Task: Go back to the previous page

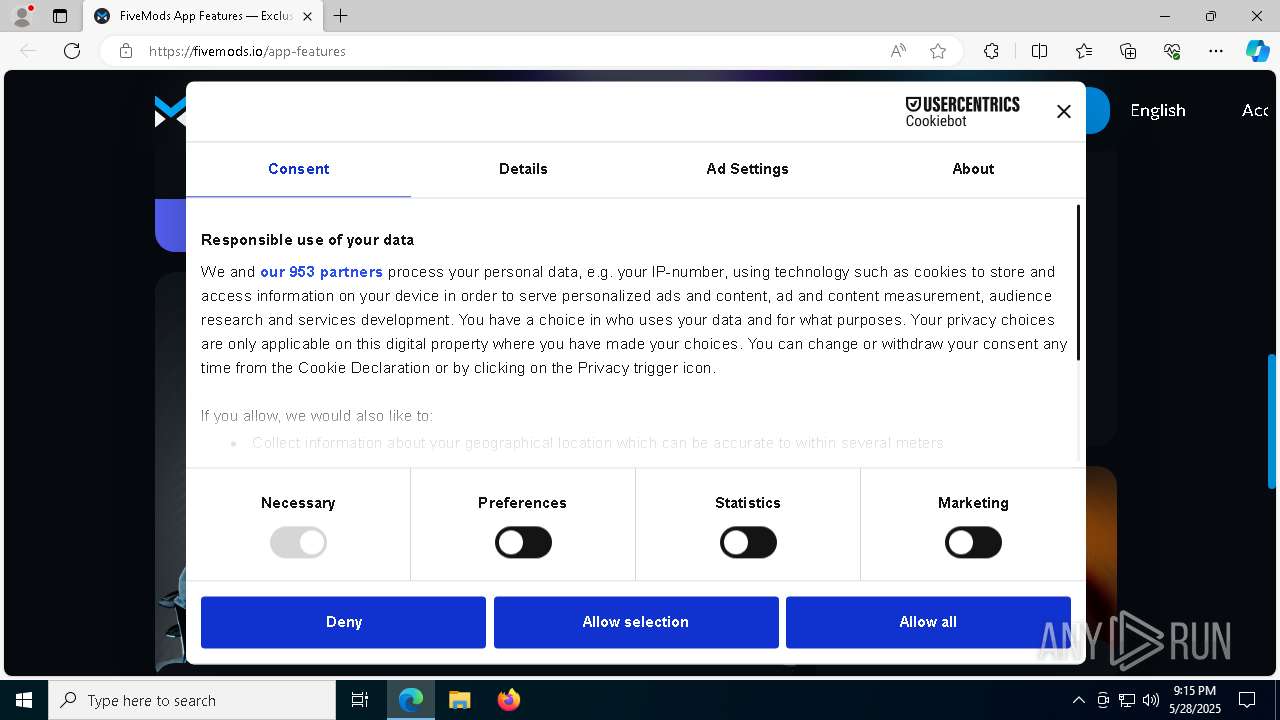Action: tap(28, 51)
